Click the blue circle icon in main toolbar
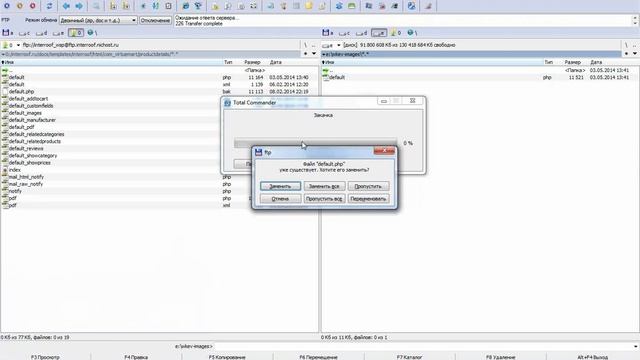This screenshot has width=640, height=360. (7, 6)
